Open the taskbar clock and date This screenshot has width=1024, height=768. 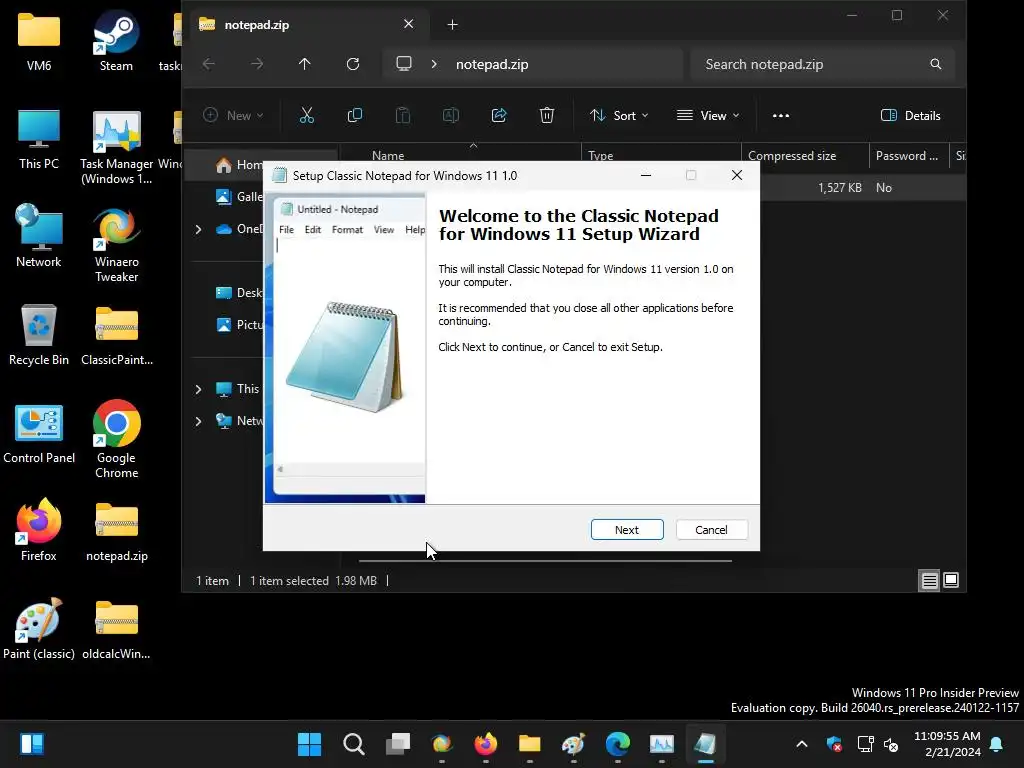point(946,744)
